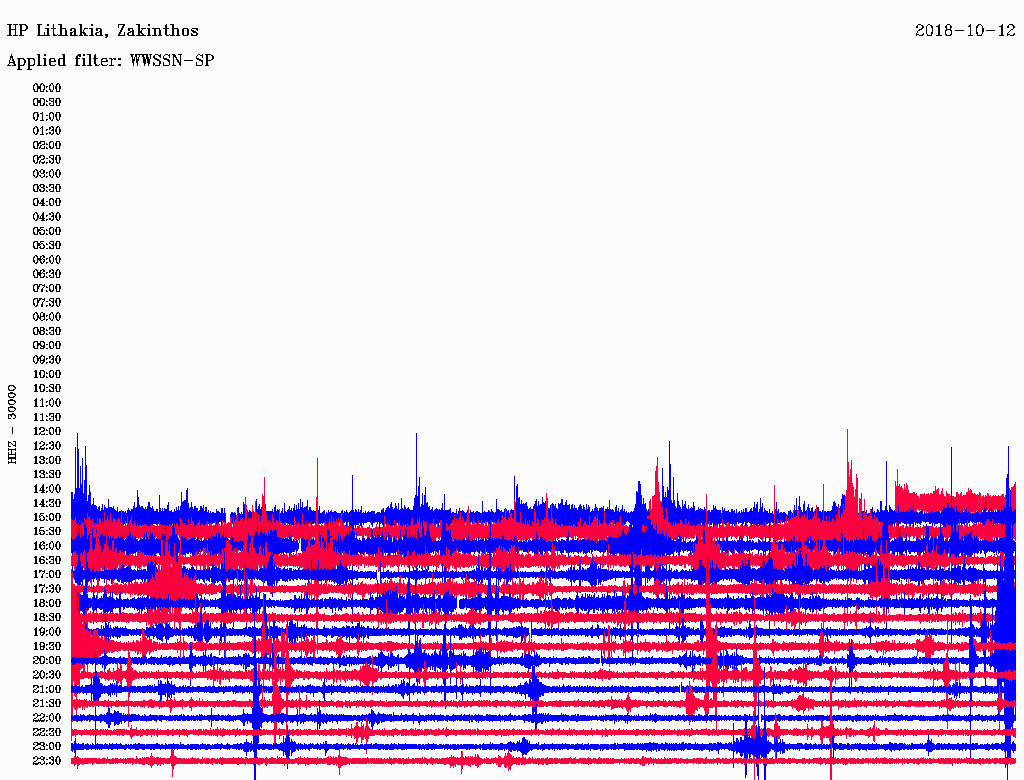Select the 22:00 time label
Viewport: 1024px width, 780px height.
tap(47, 718)
